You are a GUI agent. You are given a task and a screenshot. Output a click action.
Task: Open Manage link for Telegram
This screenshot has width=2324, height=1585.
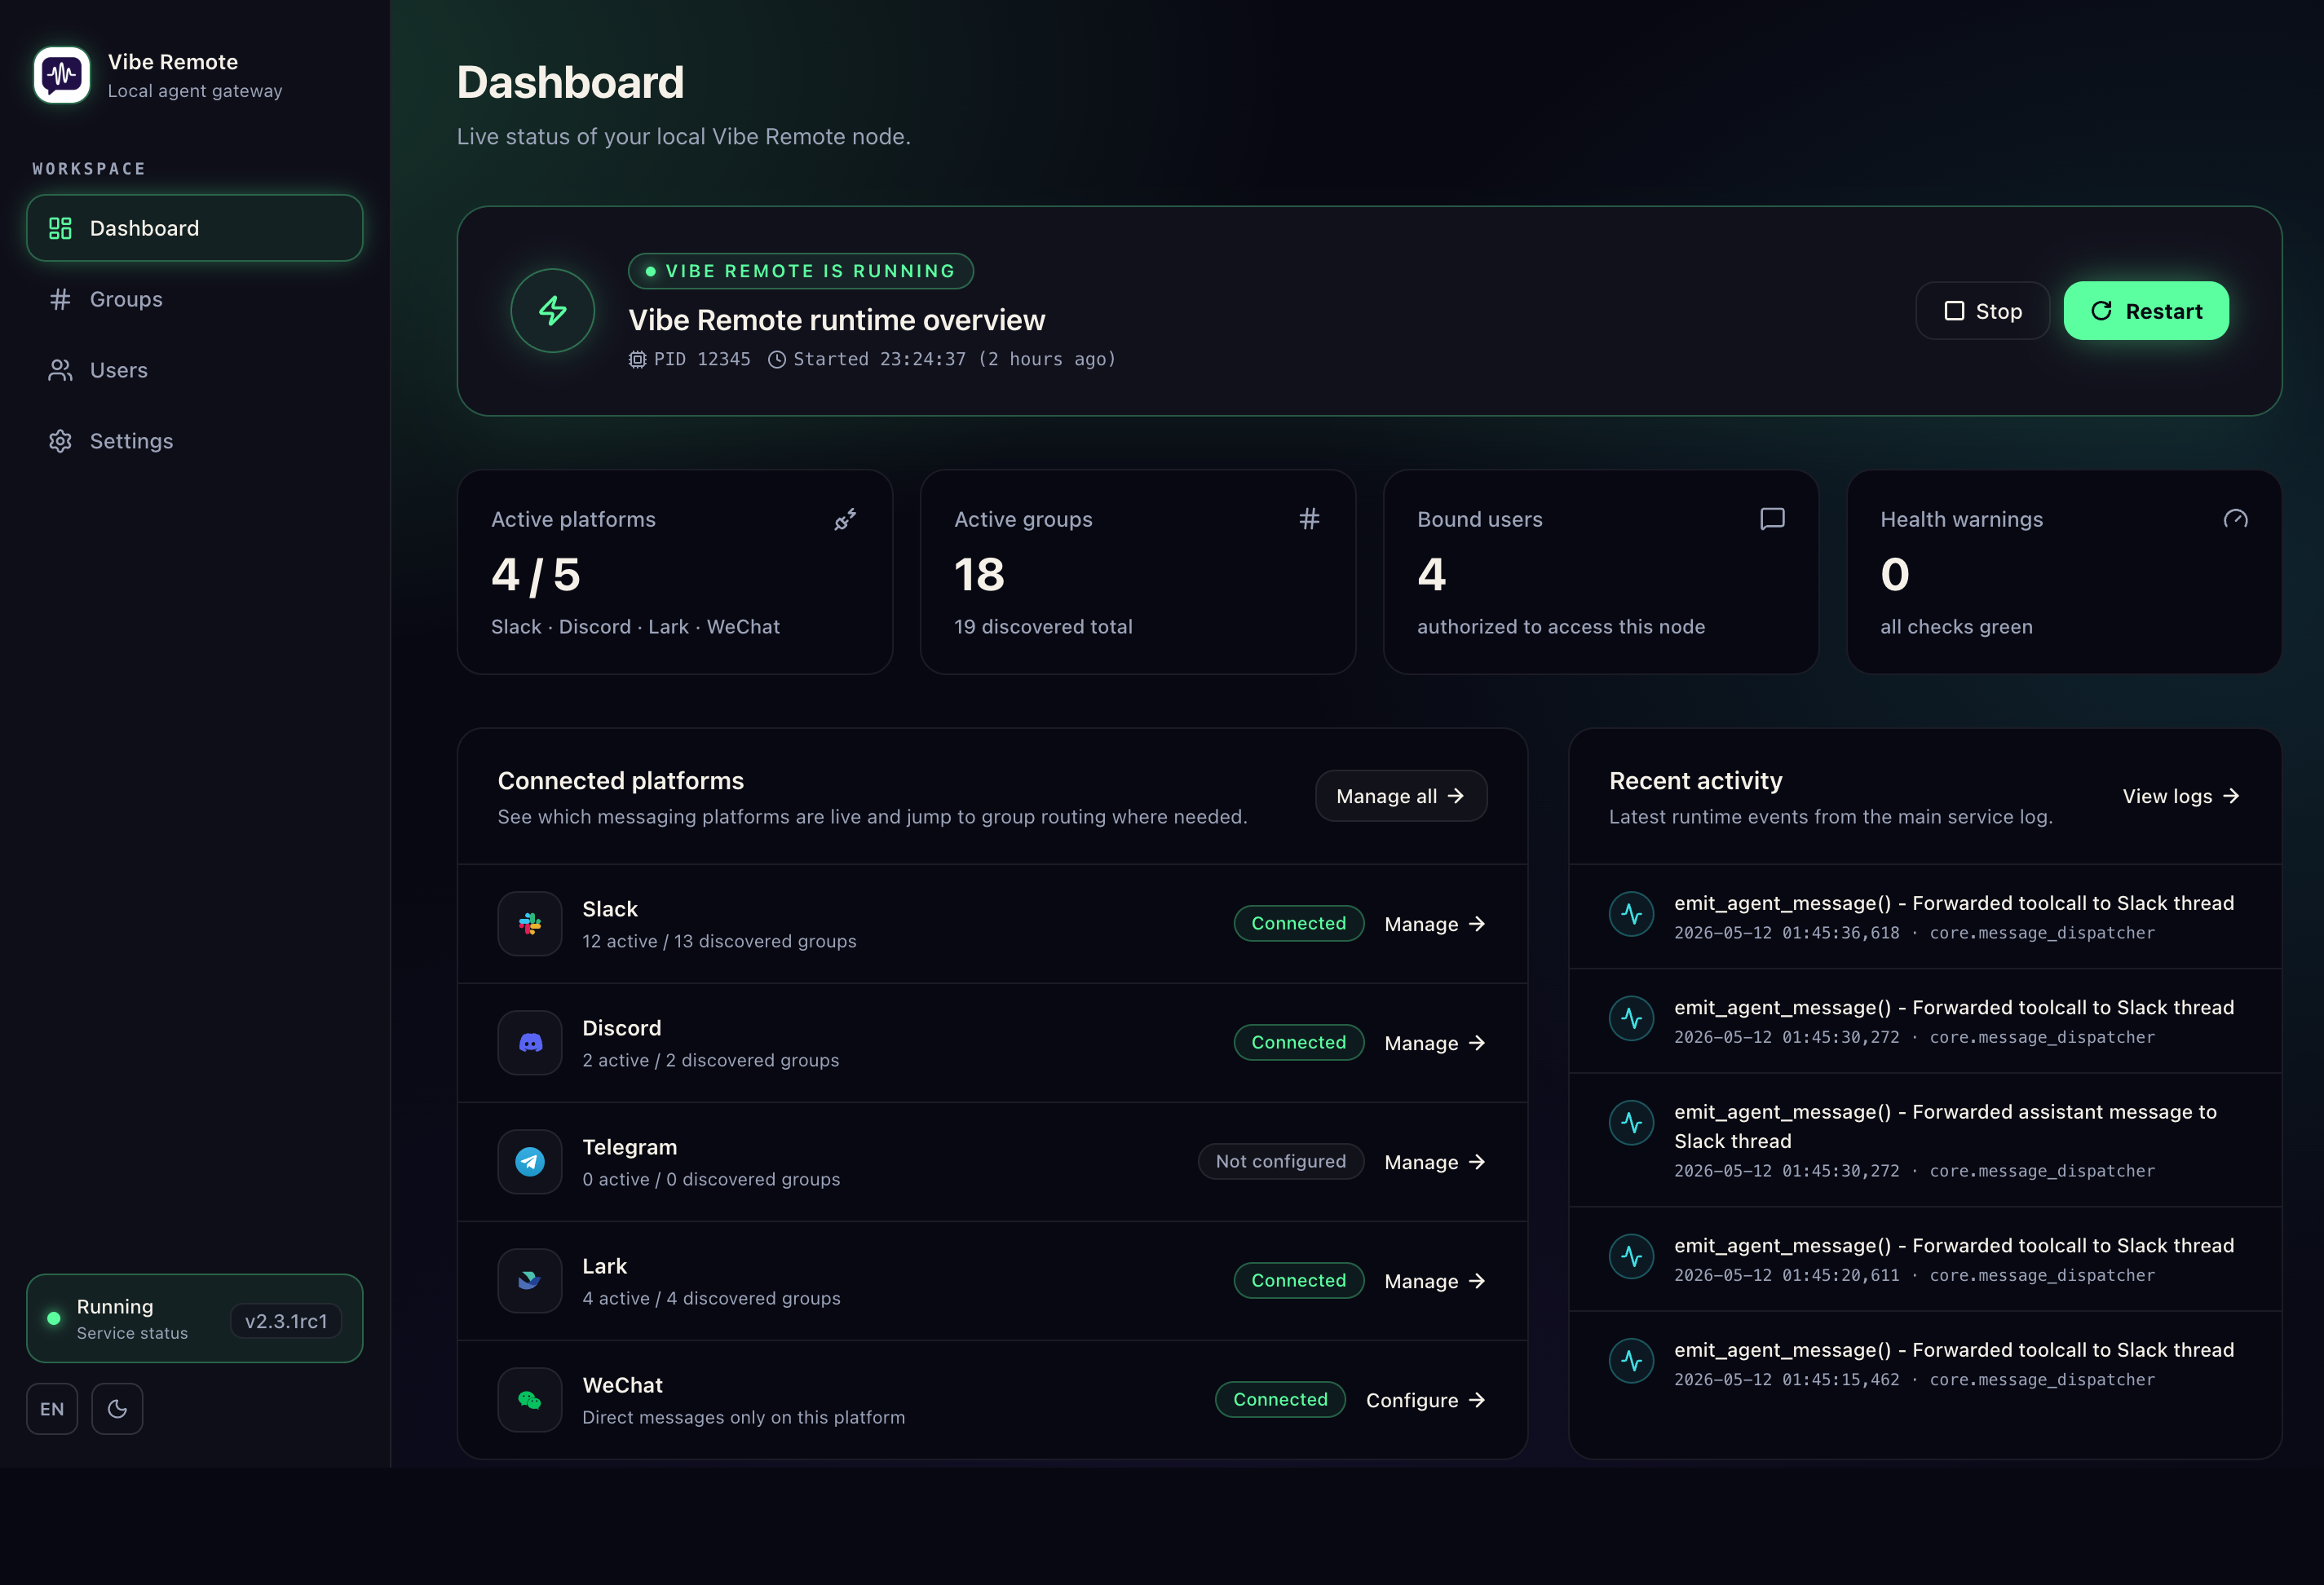pyautogui.click(x=1435, y=1162)
